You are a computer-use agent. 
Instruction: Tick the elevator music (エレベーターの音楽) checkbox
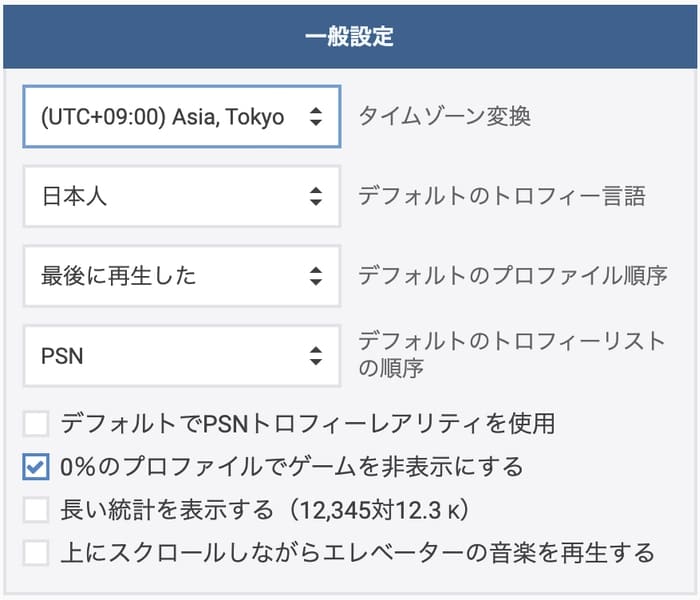pos(36,552)
